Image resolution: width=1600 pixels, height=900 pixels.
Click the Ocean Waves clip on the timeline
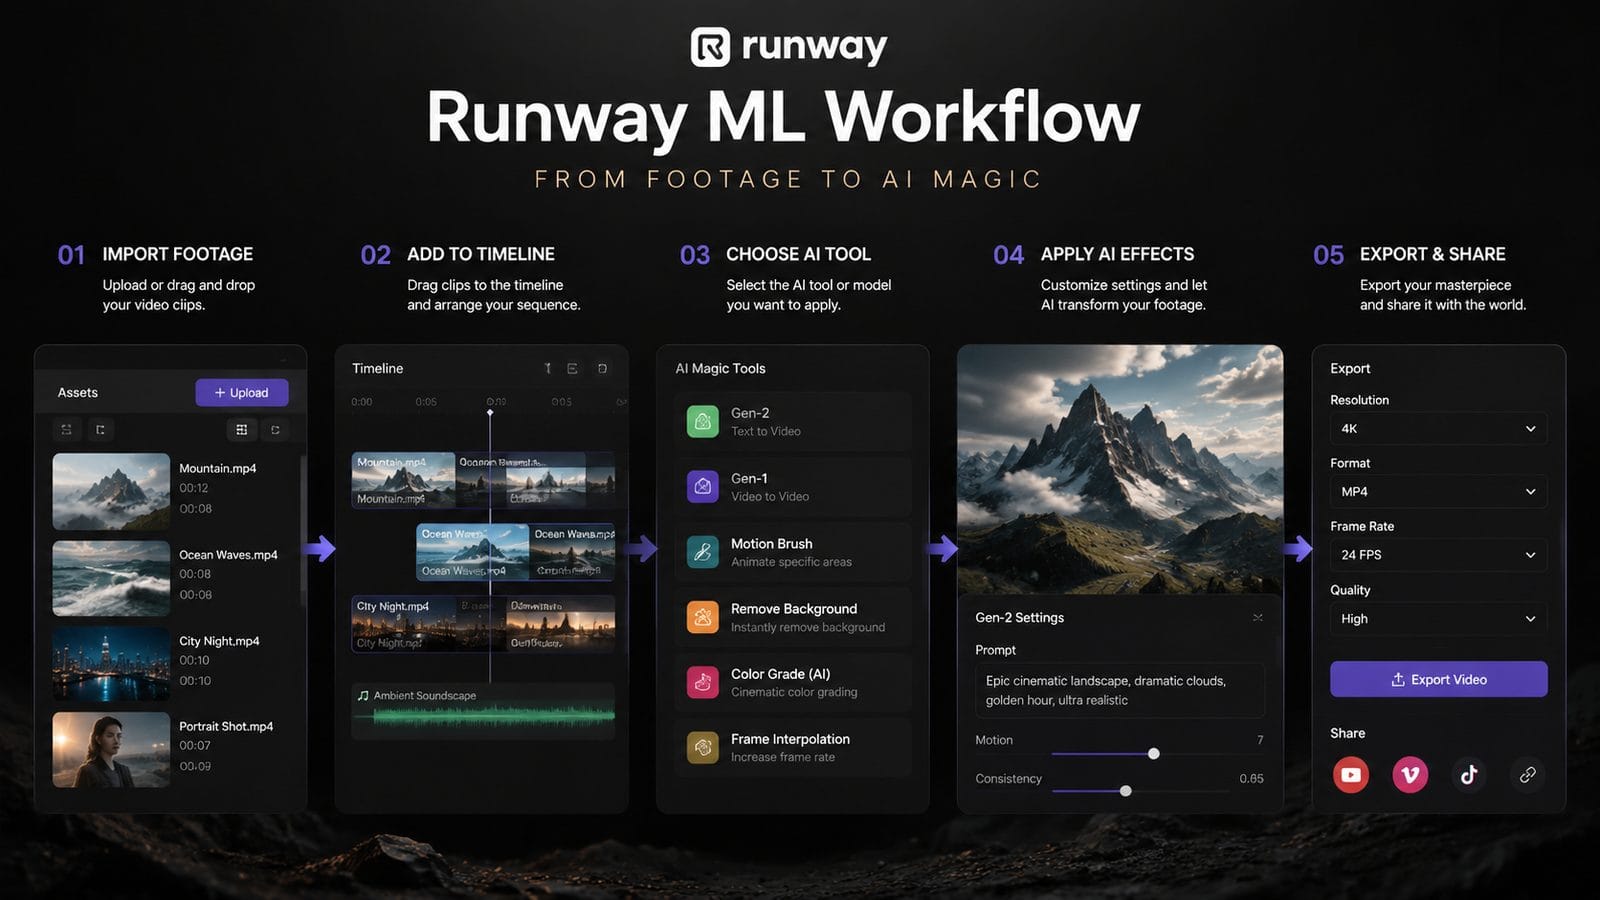pyautogui.click(x=472, y=552)
